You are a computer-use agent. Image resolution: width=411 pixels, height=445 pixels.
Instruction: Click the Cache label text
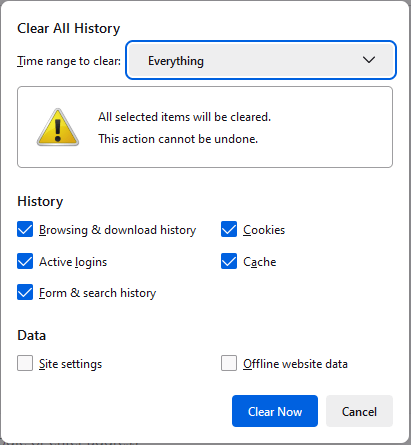pyautogui.click(x=260, y=262)
